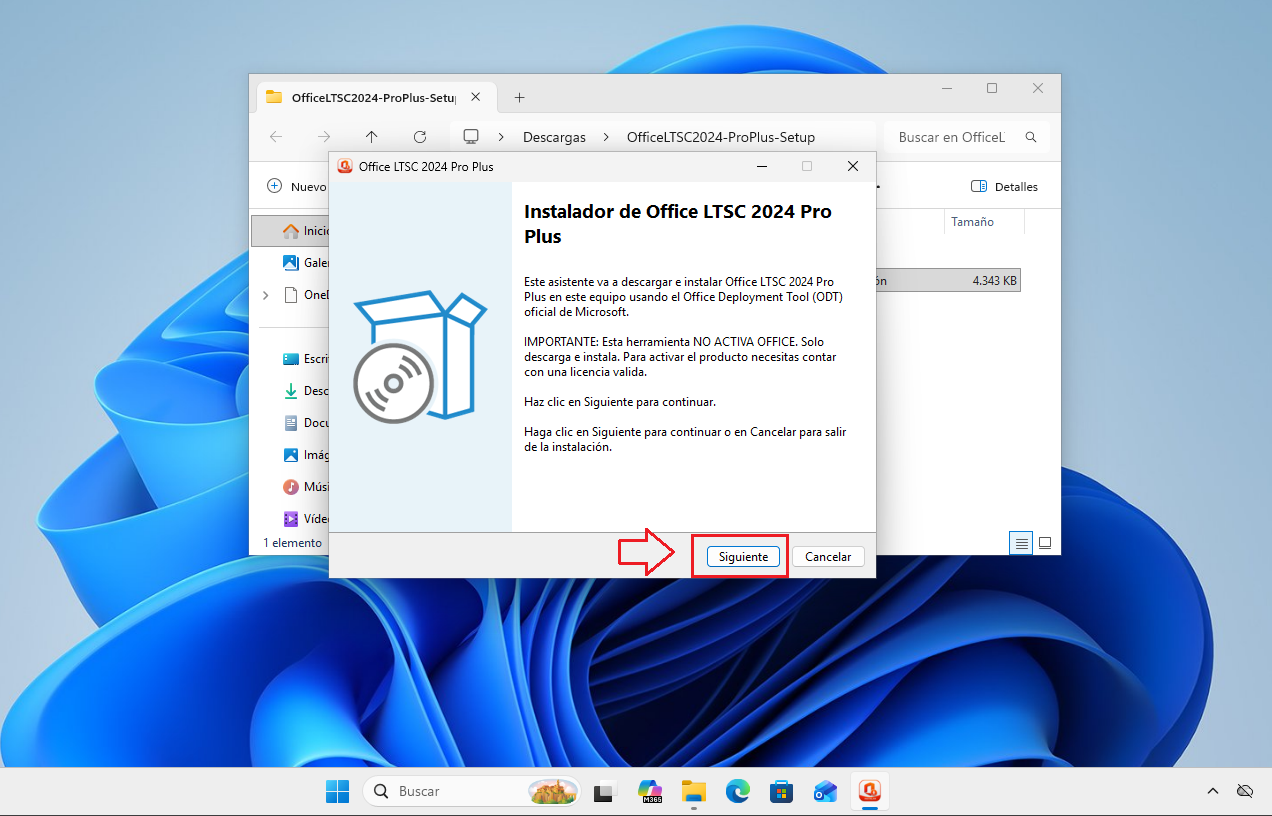Click the search magnifier in Explorer

[1031, 137]
